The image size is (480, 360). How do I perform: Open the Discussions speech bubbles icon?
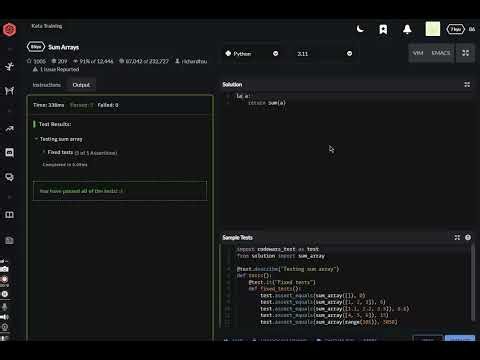pos(9,177)
